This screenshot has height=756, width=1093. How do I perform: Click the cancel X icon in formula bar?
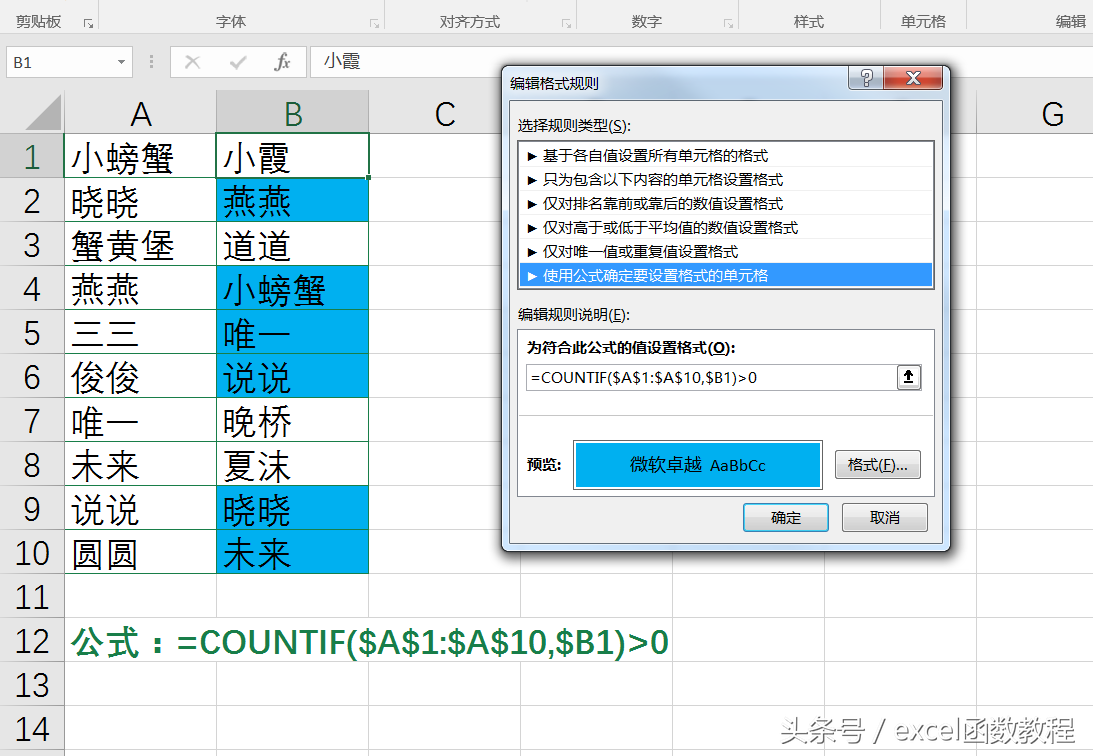point(192,62)
